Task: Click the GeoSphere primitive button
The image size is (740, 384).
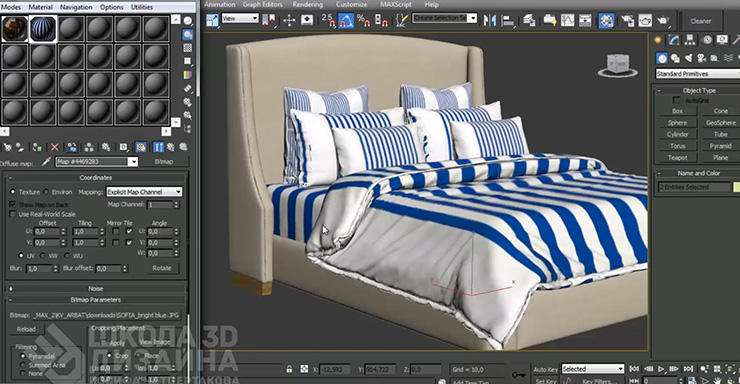Action: (721, 123)
